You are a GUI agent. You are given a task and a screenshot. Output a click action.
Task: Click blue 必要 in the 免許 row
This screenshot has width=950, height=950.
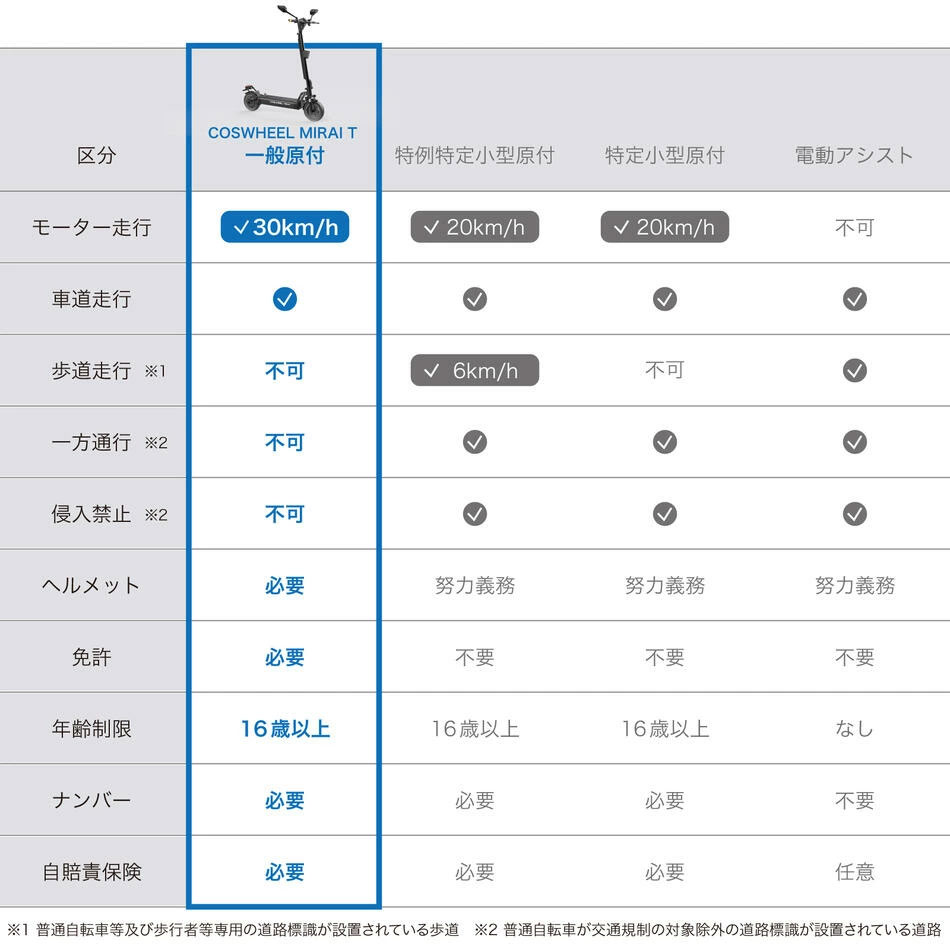[x=285, y=657]
